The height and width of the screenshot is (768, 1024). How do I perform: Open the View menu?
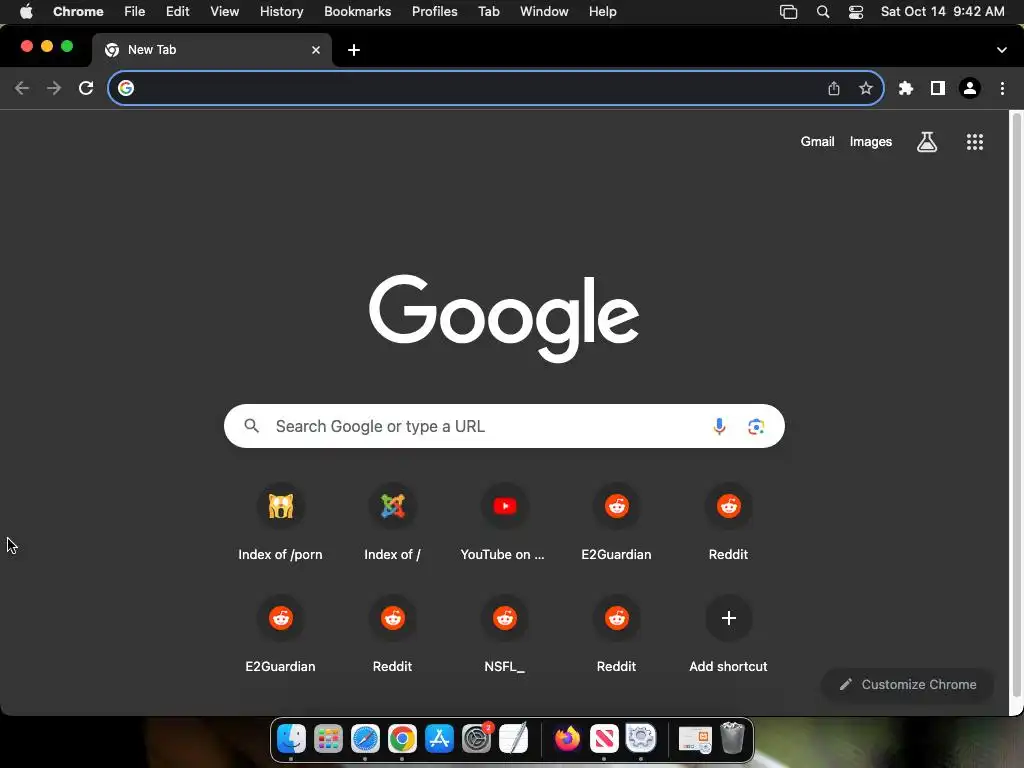tap(225, 12)
